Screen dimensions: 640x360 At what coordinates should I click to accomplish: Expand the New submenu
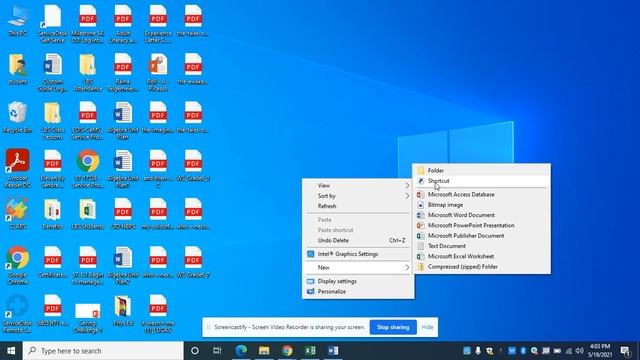pos(358,267)
